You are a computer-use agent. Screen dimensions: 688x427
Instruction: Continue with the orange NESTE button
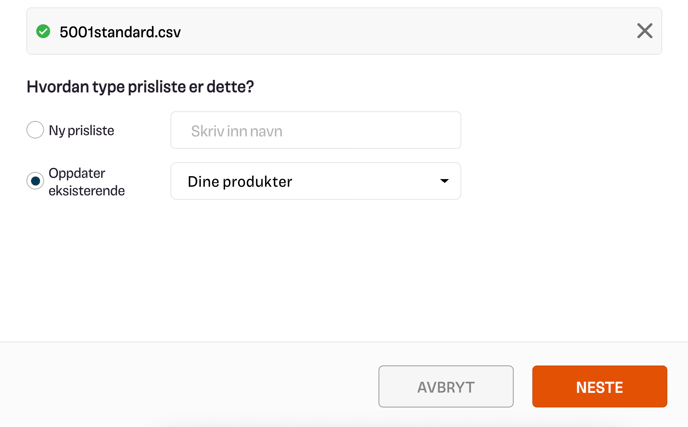click(x=599, y=387)
